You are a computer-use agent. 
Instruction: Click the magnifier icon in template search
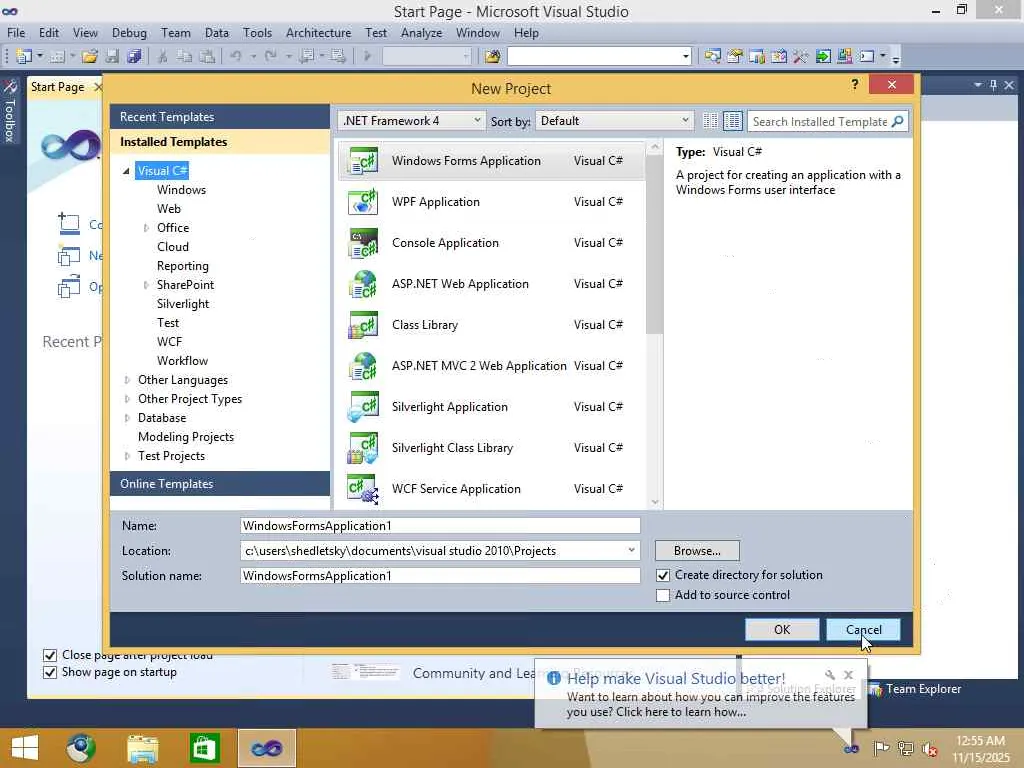[x=898, y=121]
